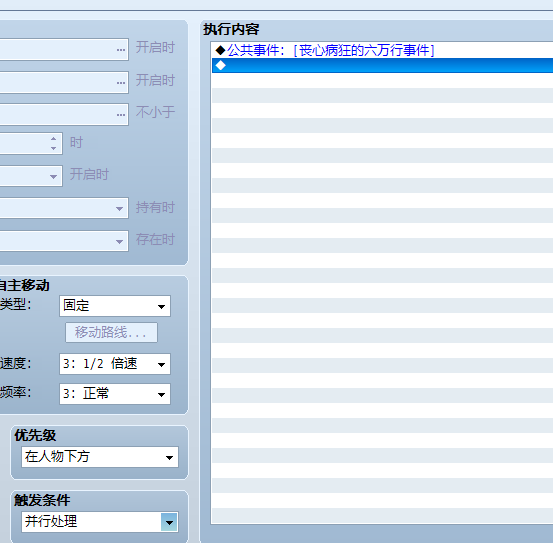
Task: Open the 触发条件 dropdown showing 并行处理
Action: (x=100, y=522)
